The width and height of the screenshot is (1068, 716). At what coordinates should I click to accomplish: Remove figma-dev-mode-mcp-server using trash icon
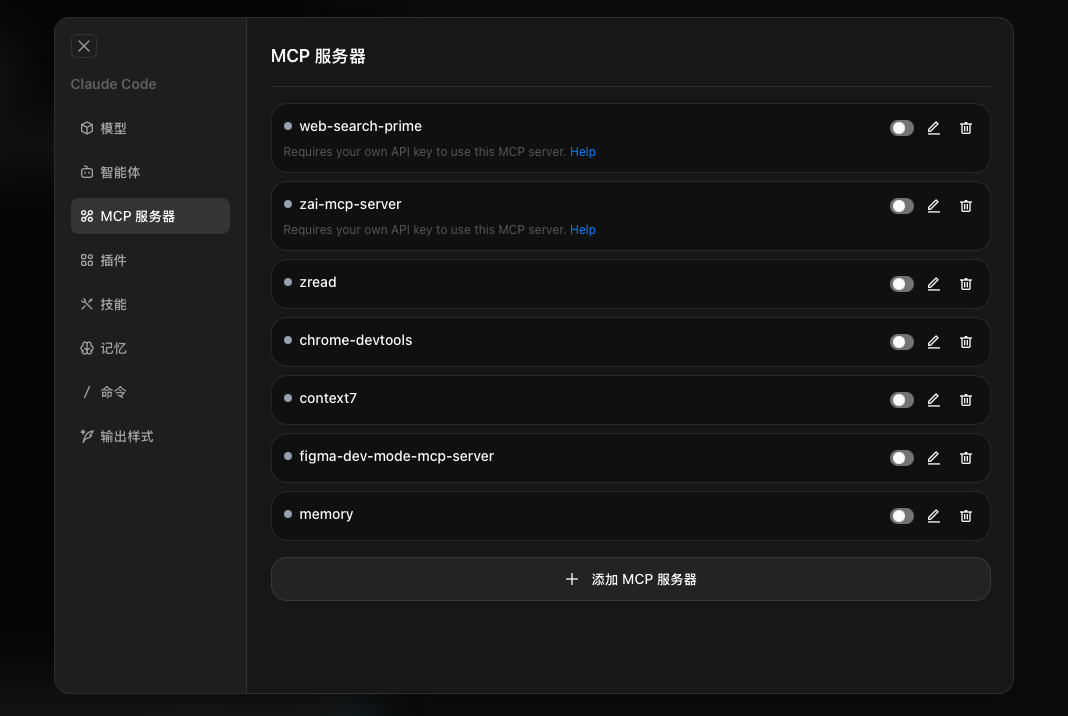965,458
